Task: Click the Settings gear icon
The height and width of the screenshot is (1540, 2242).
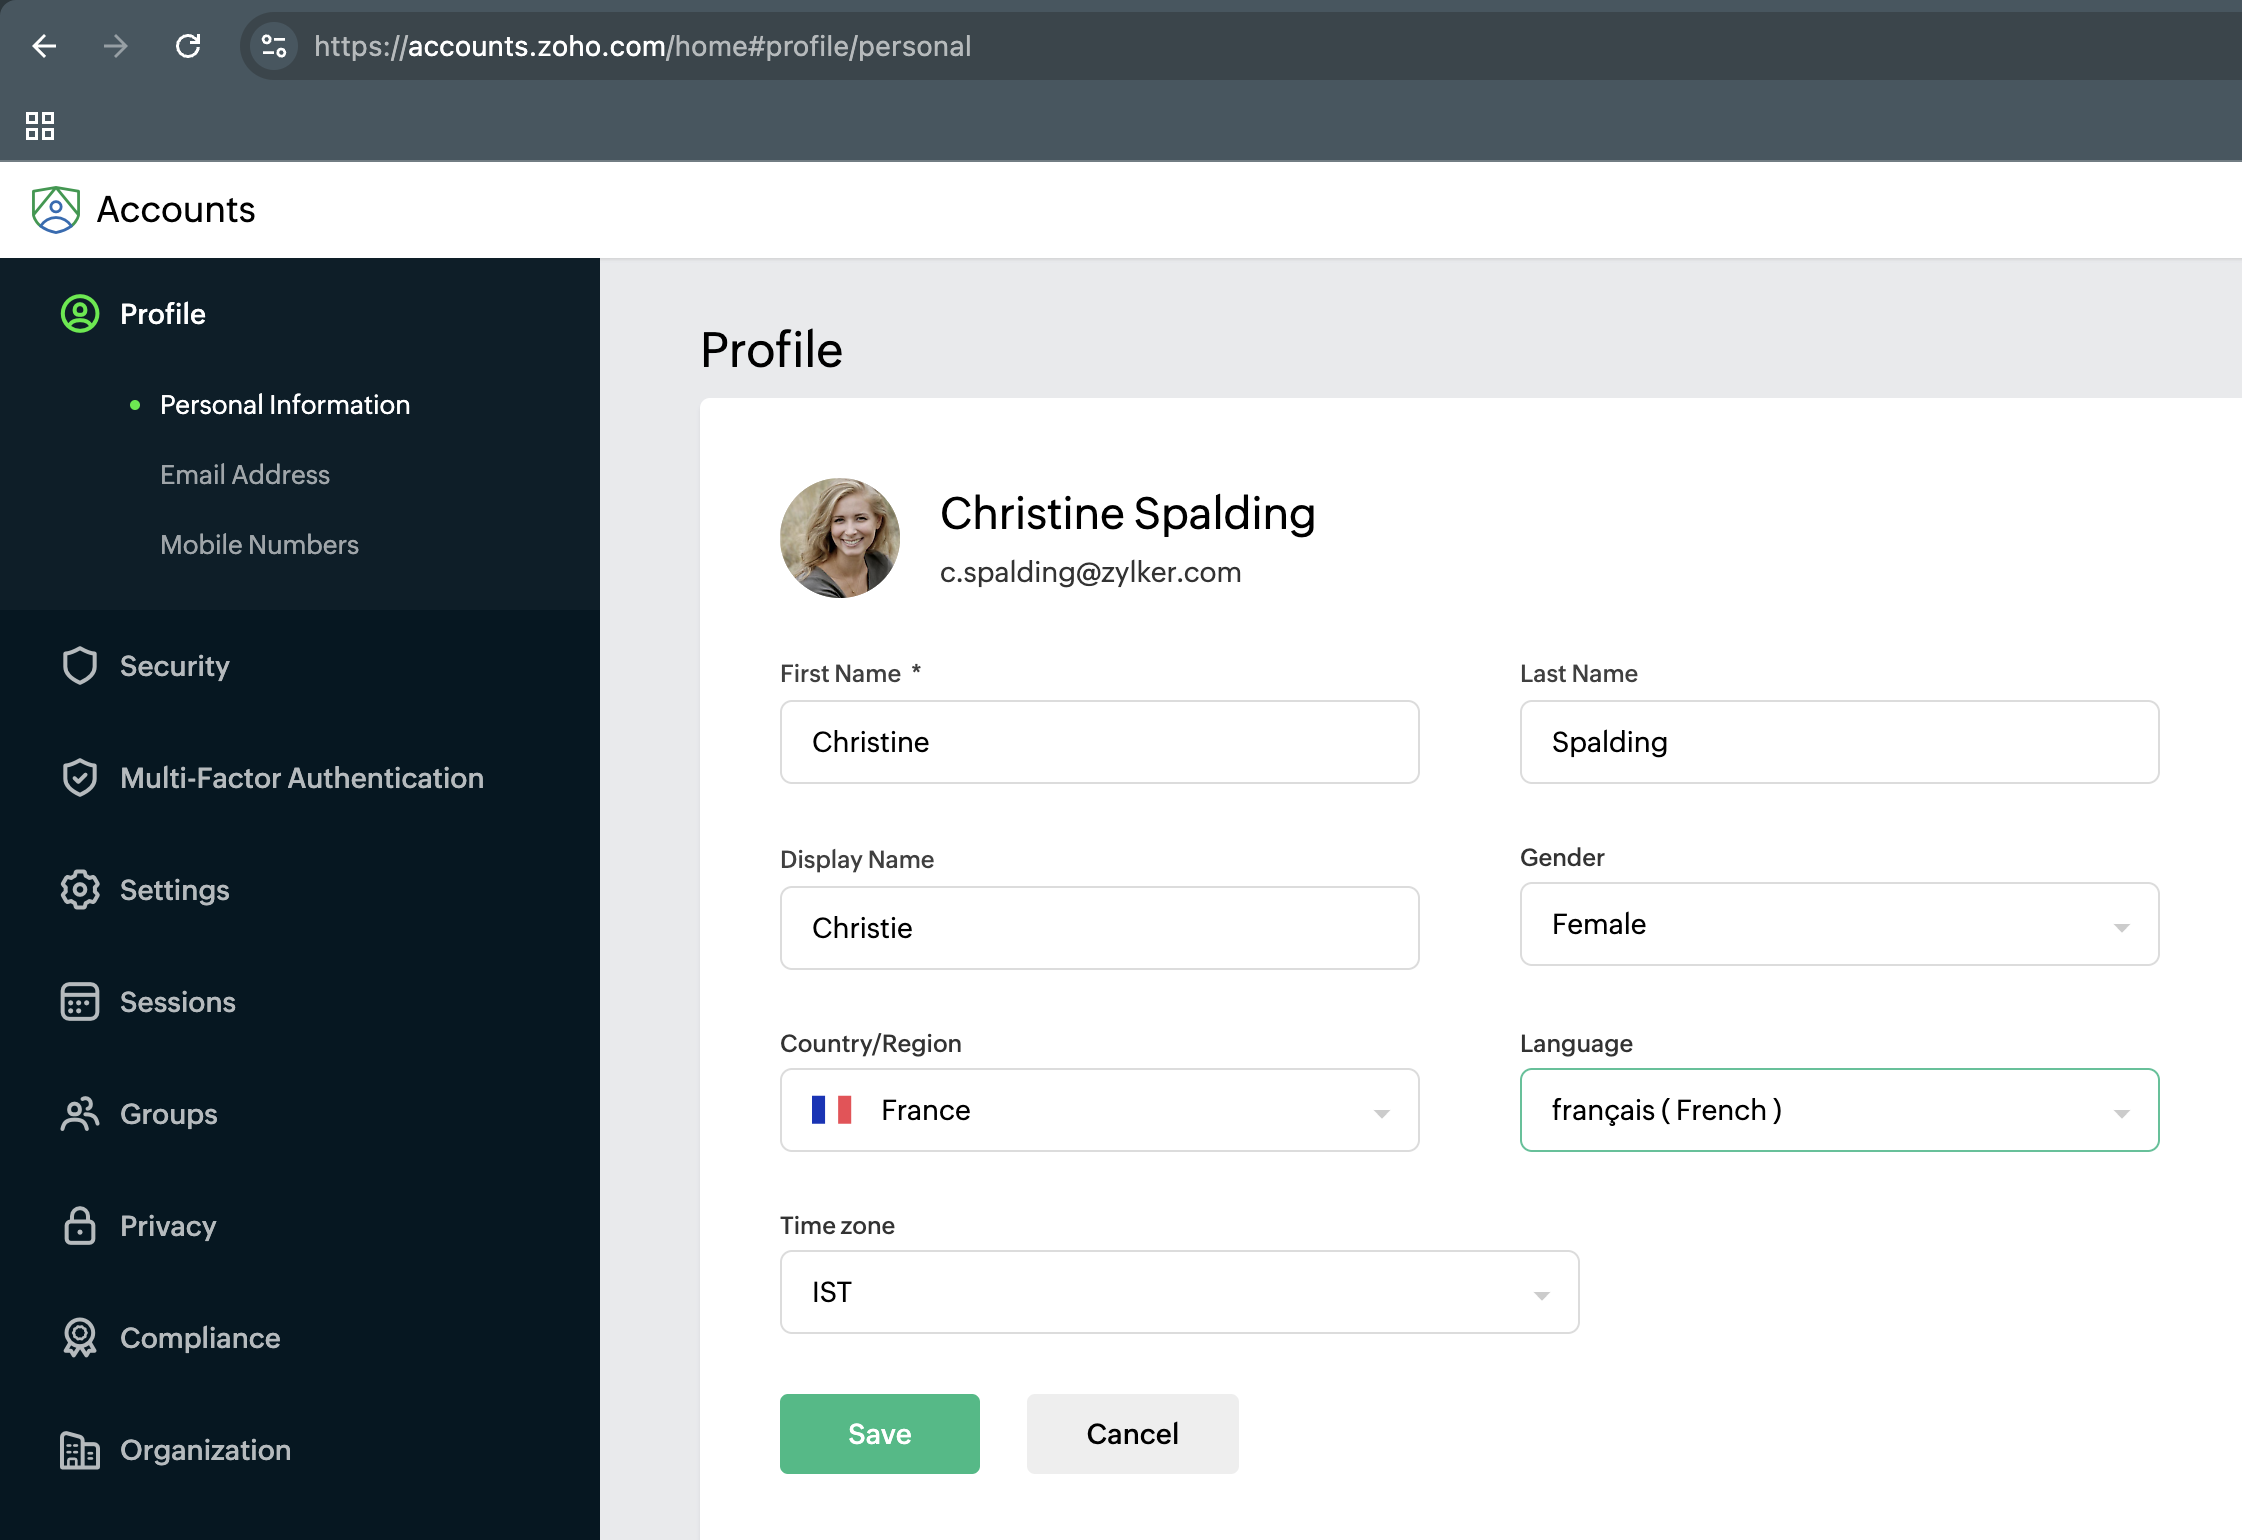Action: point(80,890)
